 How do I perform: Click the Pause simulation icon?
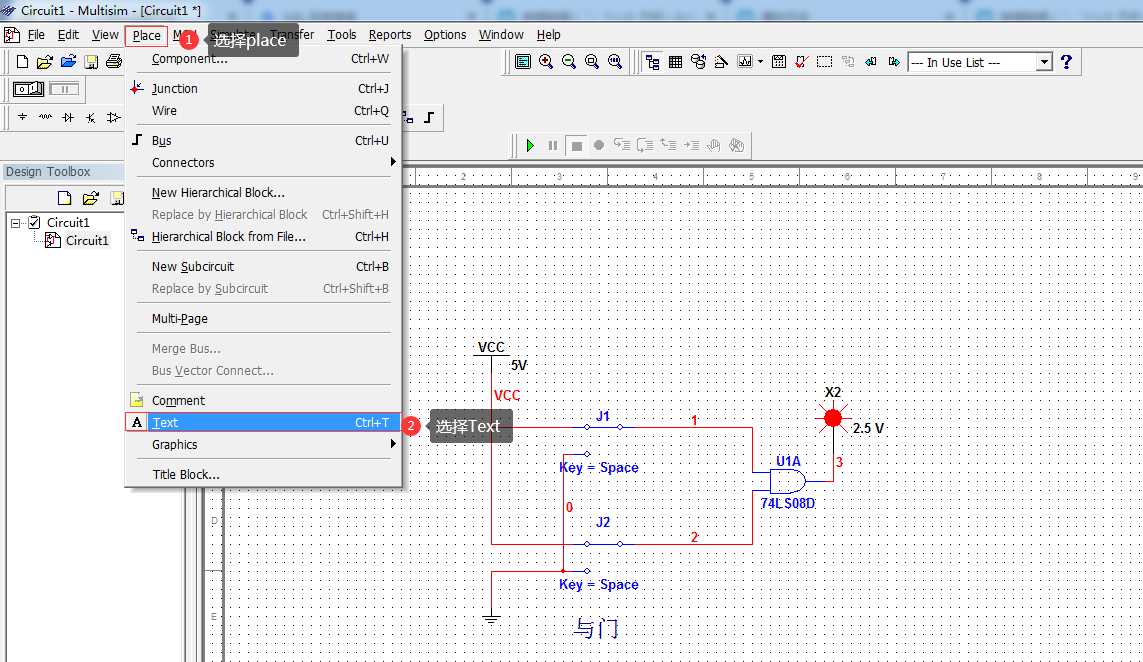point(553,145)
